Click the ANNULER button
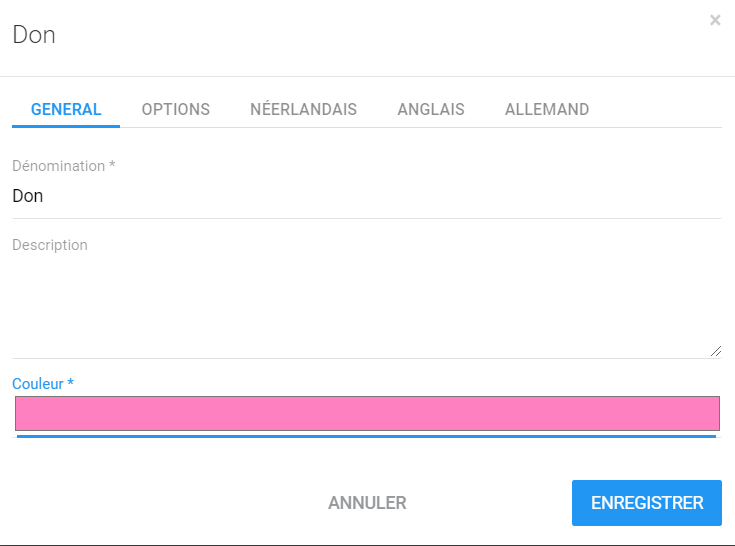 click(367, 503)
